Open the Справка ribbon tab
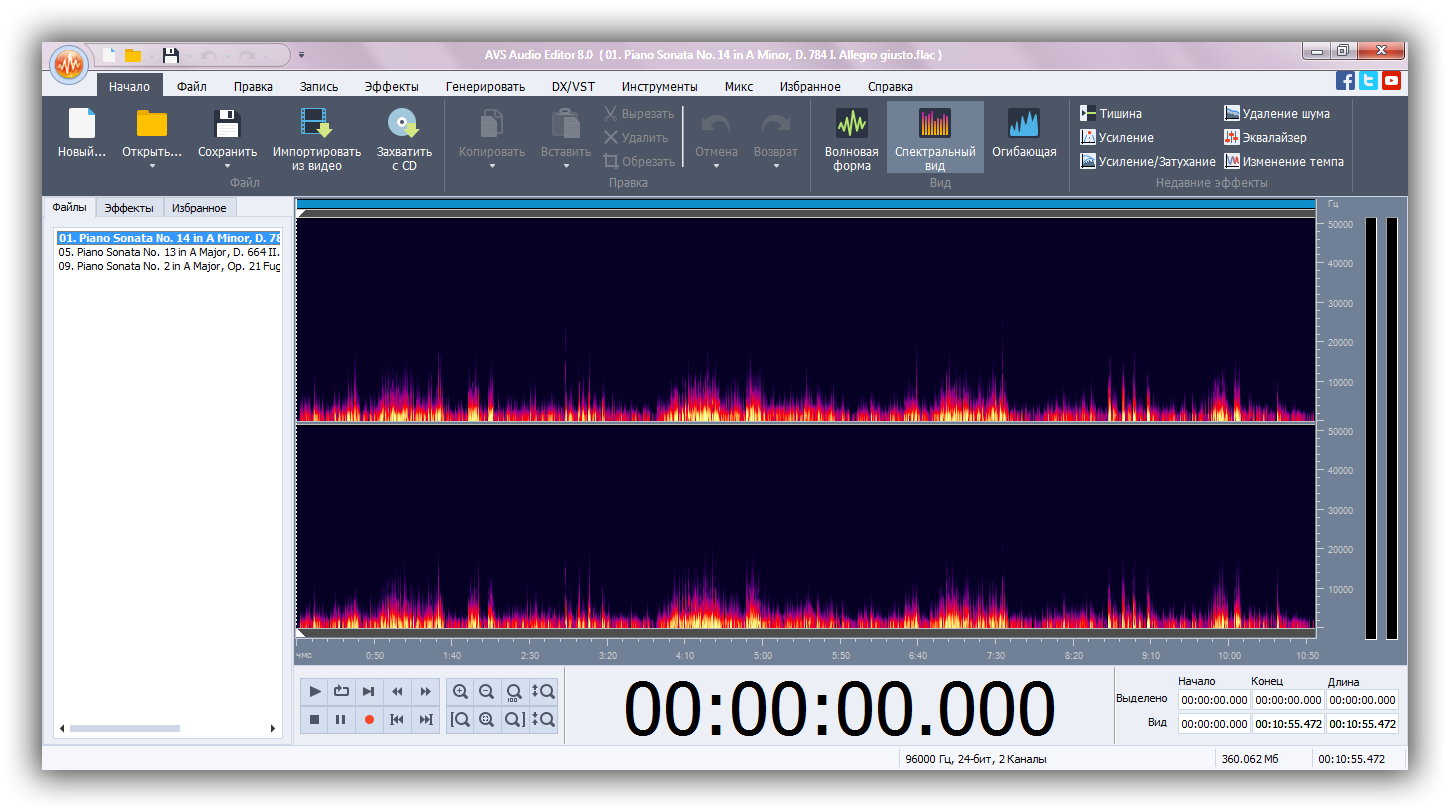The height and width of the screenshot is (812, 1450). [x=890, y=87]
